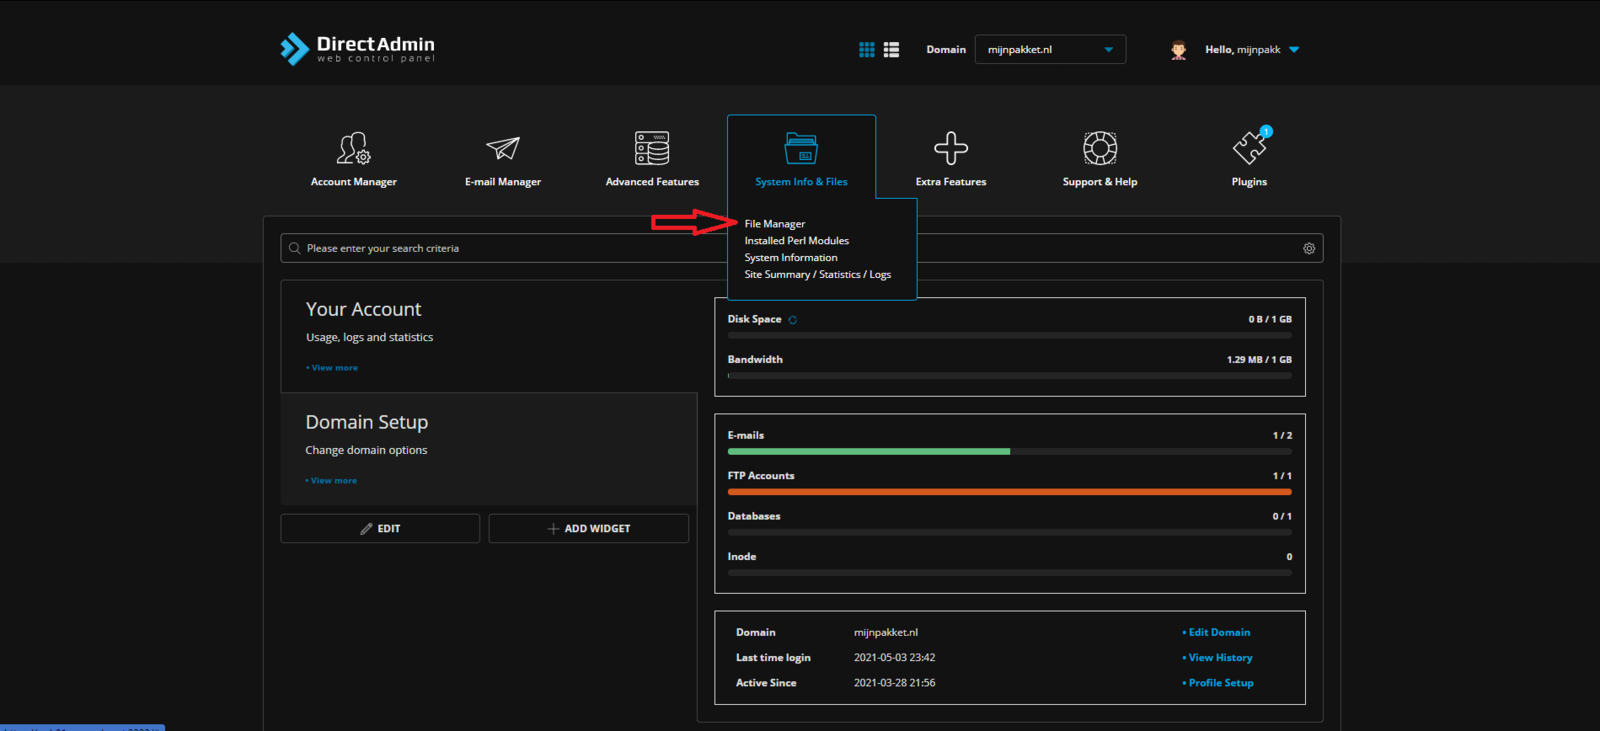Click the Your Account heading
This screenshot has height=731, width=1600.
tap(364, 310)
